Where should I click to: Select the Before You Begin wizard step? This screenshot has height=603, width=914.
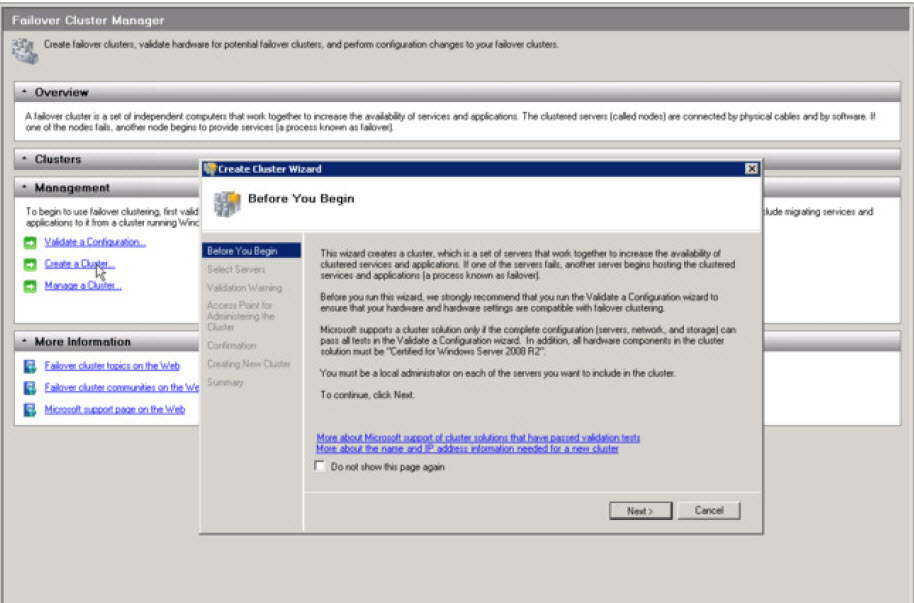coord(251,251)
